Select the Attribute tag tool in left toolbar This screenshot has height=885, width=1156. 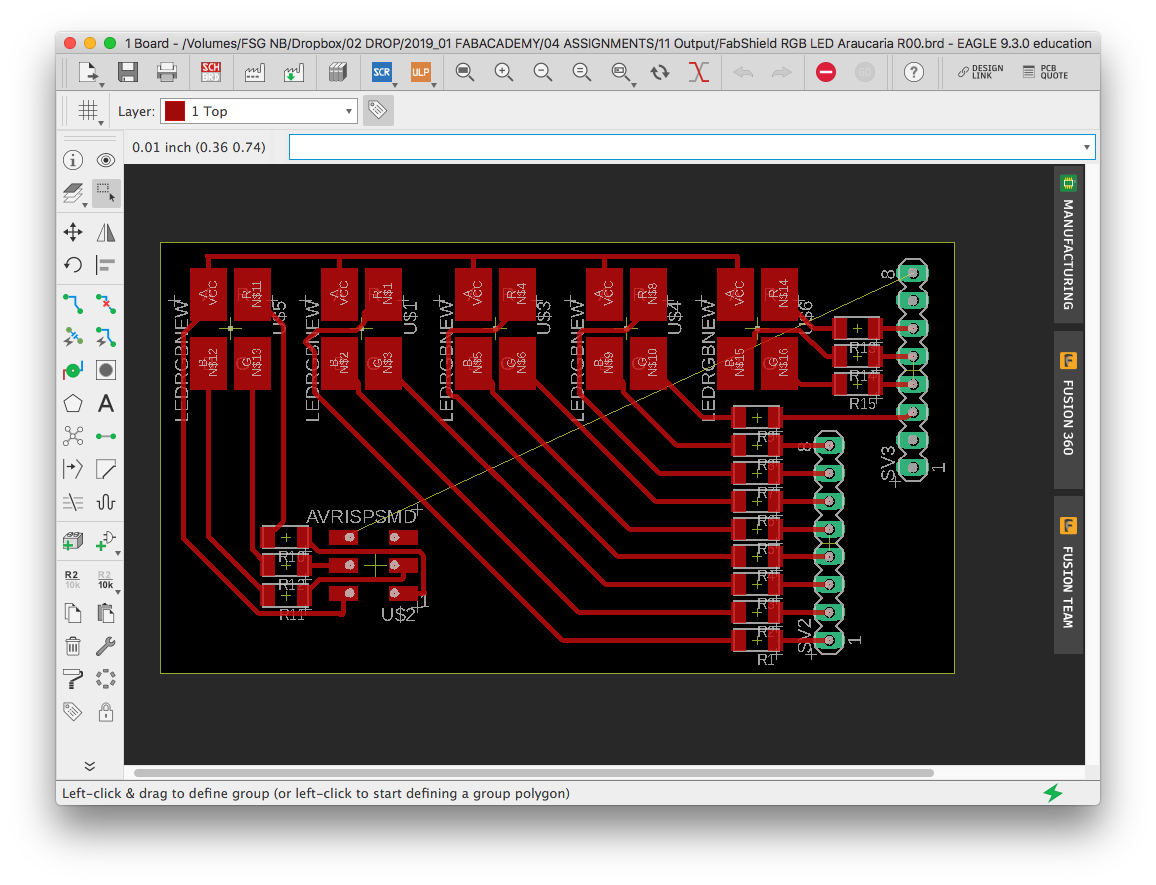72,712
